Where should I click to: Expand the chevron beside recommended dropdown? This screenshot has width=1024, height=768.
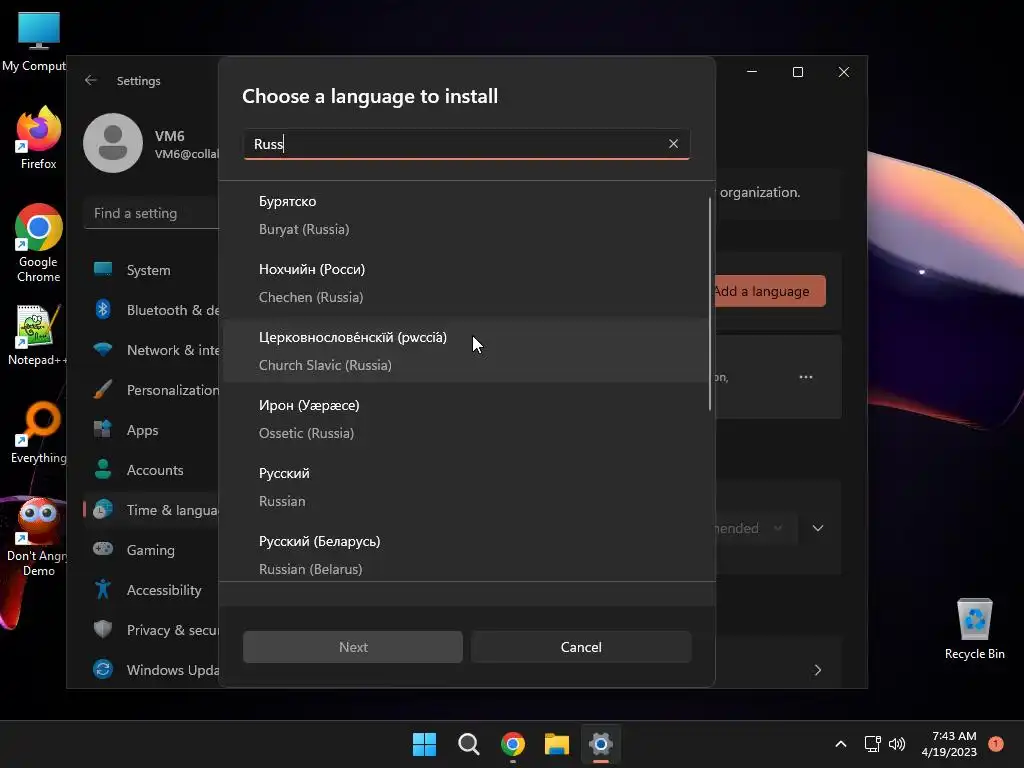click(x=818, y=528)
